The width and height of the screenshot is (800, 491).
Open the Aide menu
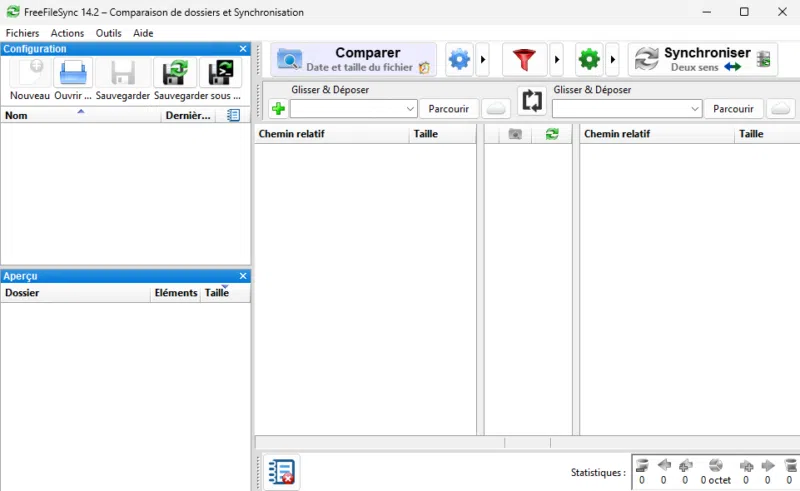coord(143,33)
